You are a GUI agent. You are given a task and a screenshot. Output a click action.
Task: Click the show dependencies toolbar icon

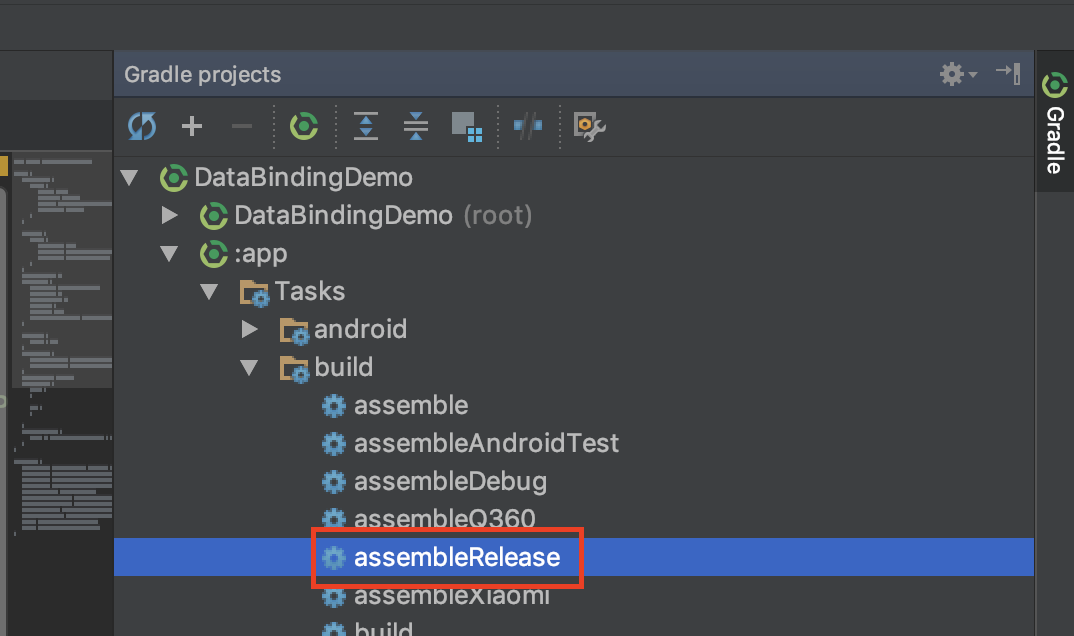click(467, 126)
